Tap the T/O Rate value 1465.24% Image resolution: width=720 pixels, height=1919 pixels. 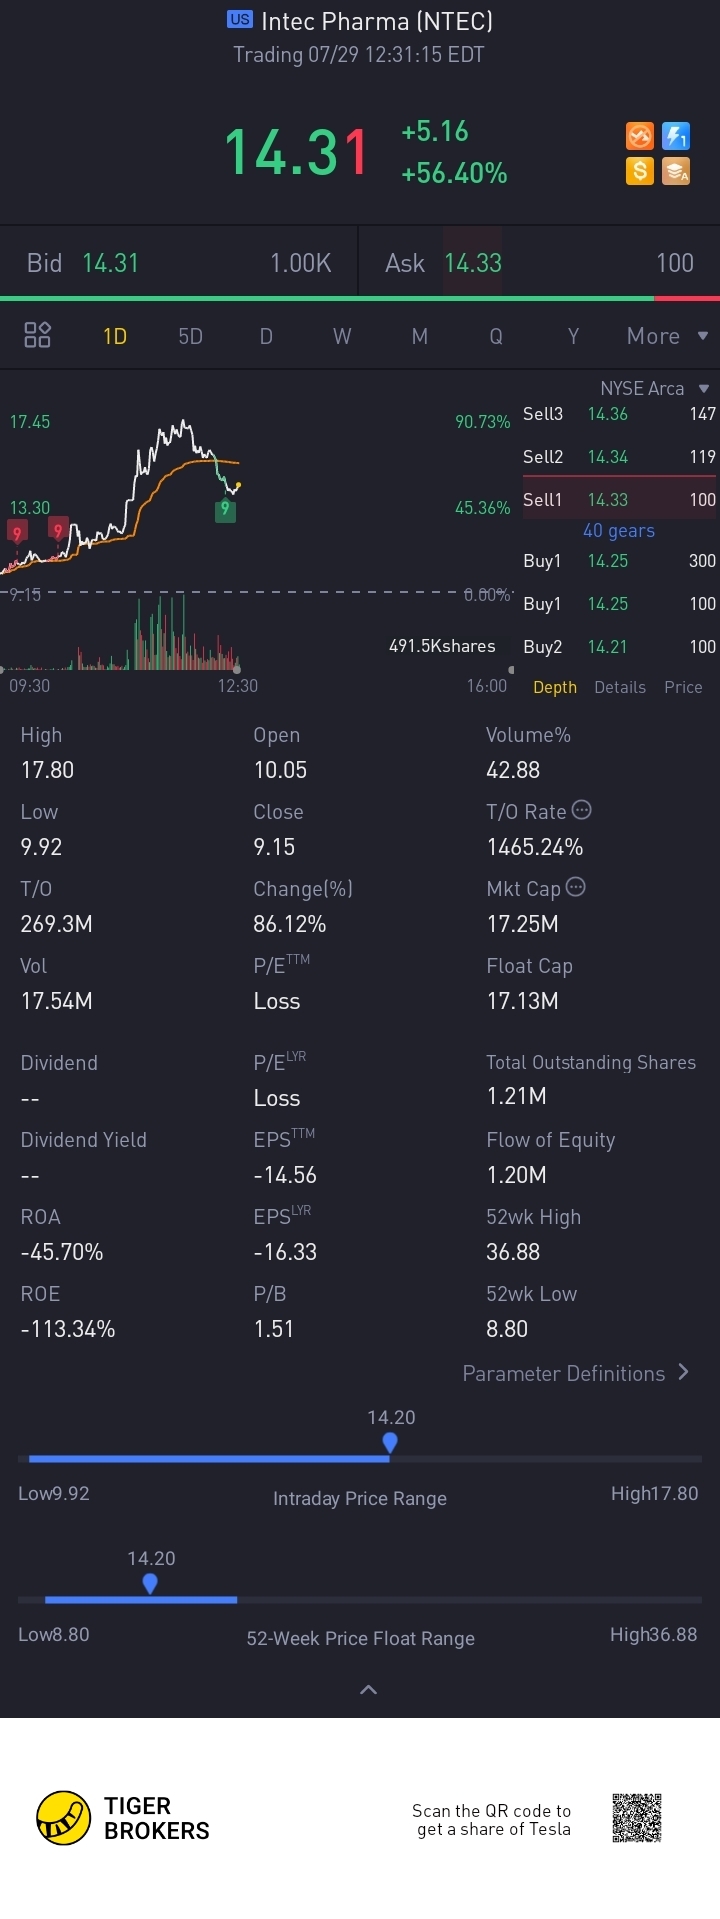[535, 847]
